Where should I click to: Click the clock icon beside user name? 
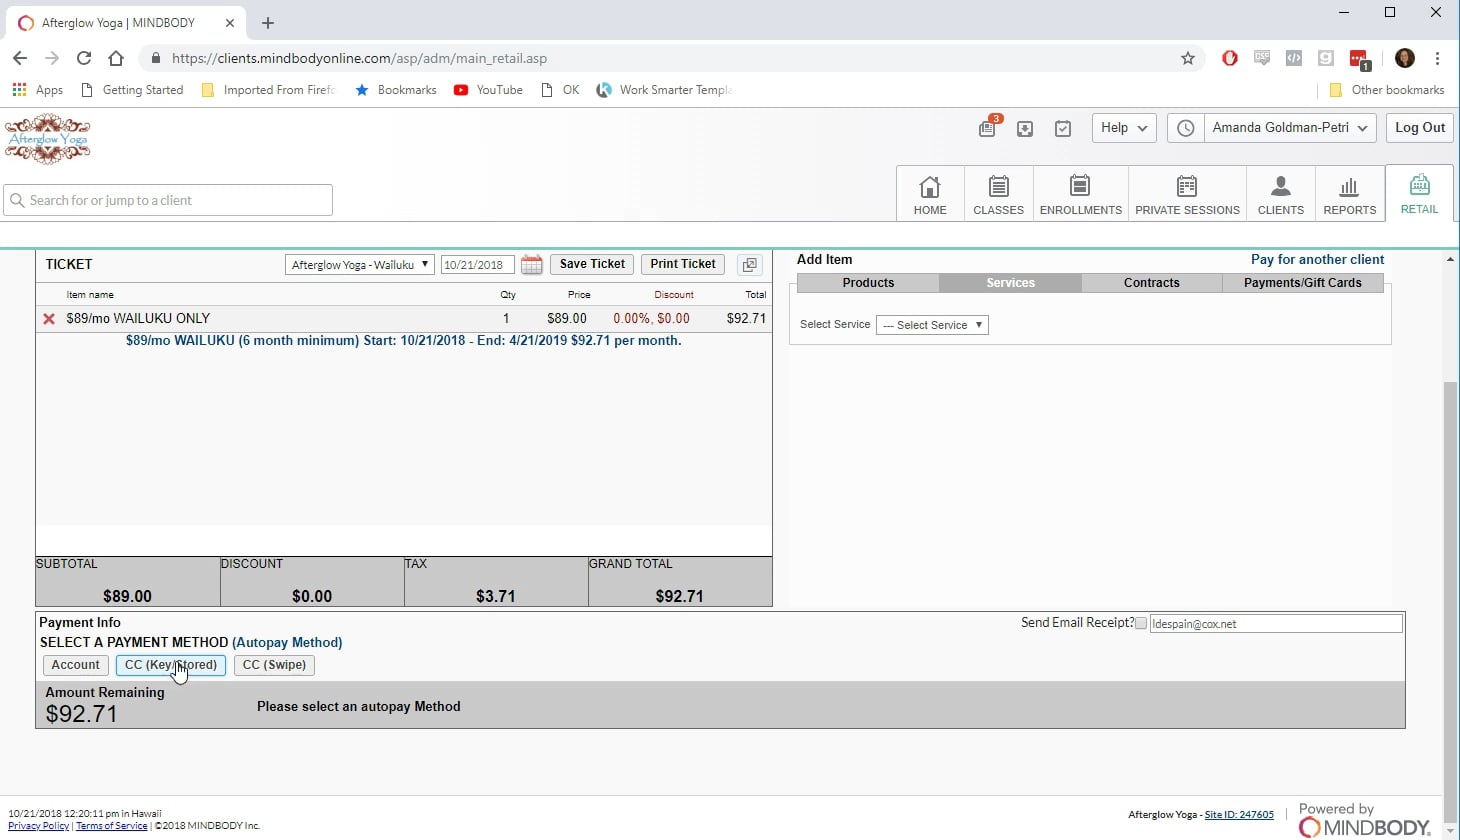point(1185,128)
